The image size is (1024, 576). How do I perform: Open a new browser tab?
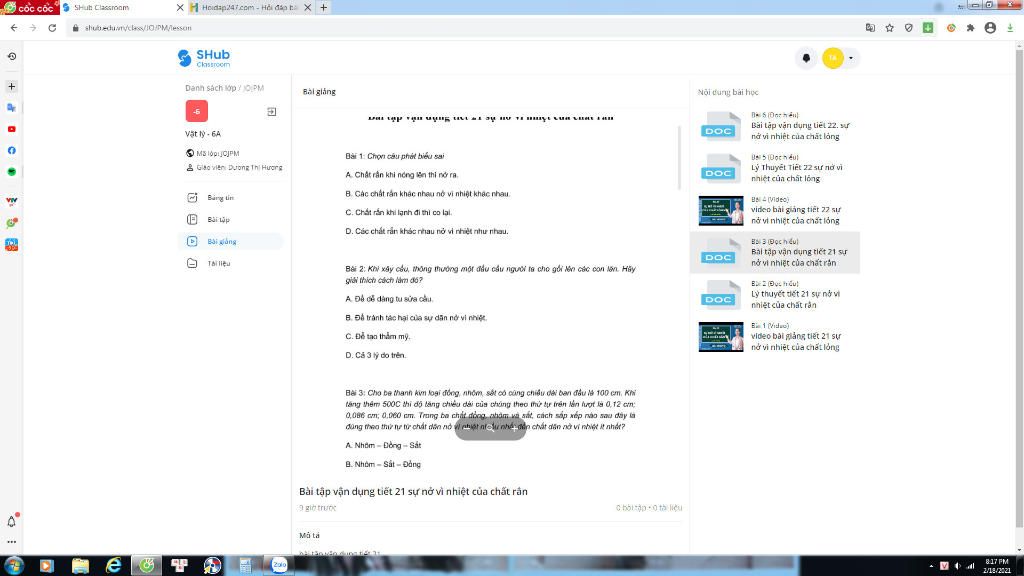pos(323,8)
